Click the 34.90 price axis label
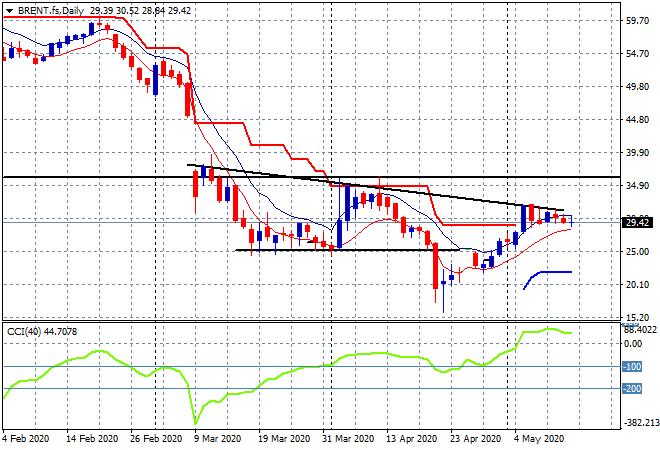The height and width of the screenshot is (450, 660). (635, 186)
